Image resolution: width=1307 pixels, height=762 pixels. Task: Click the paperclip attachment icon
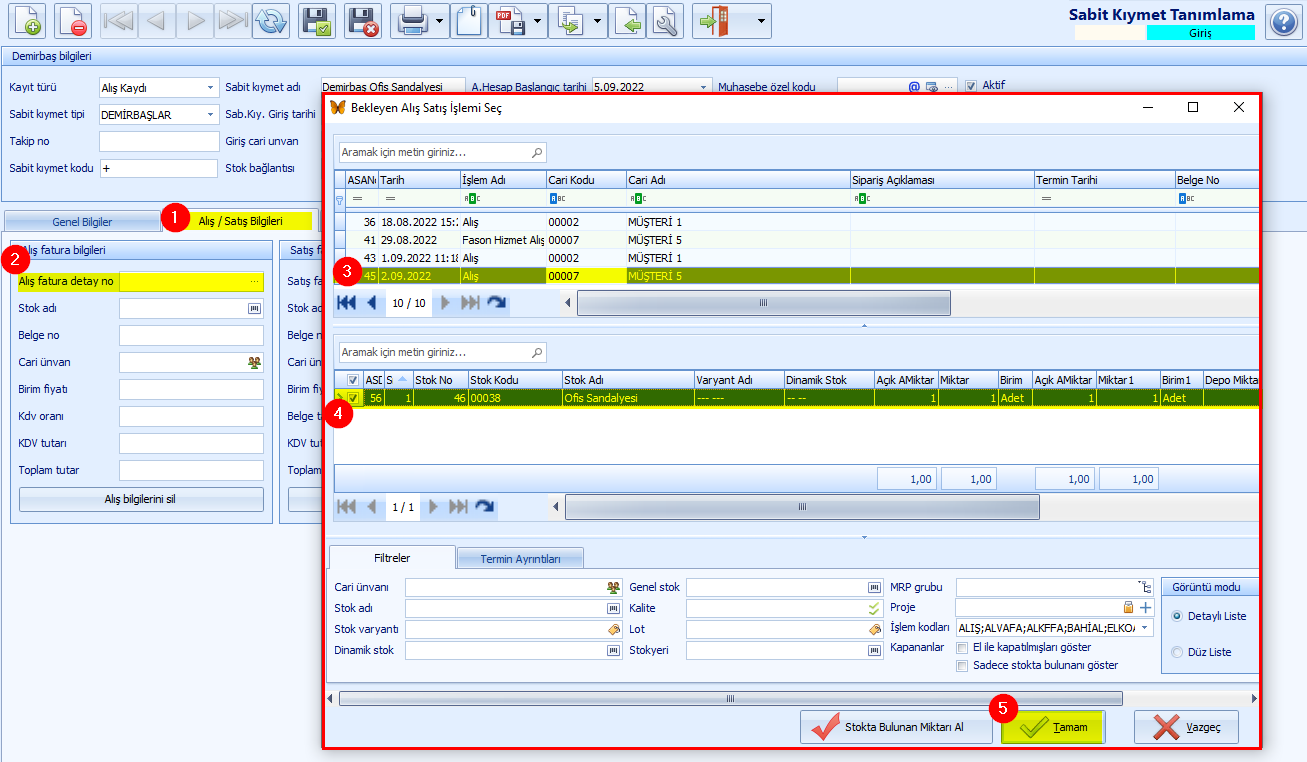(469, 21)
